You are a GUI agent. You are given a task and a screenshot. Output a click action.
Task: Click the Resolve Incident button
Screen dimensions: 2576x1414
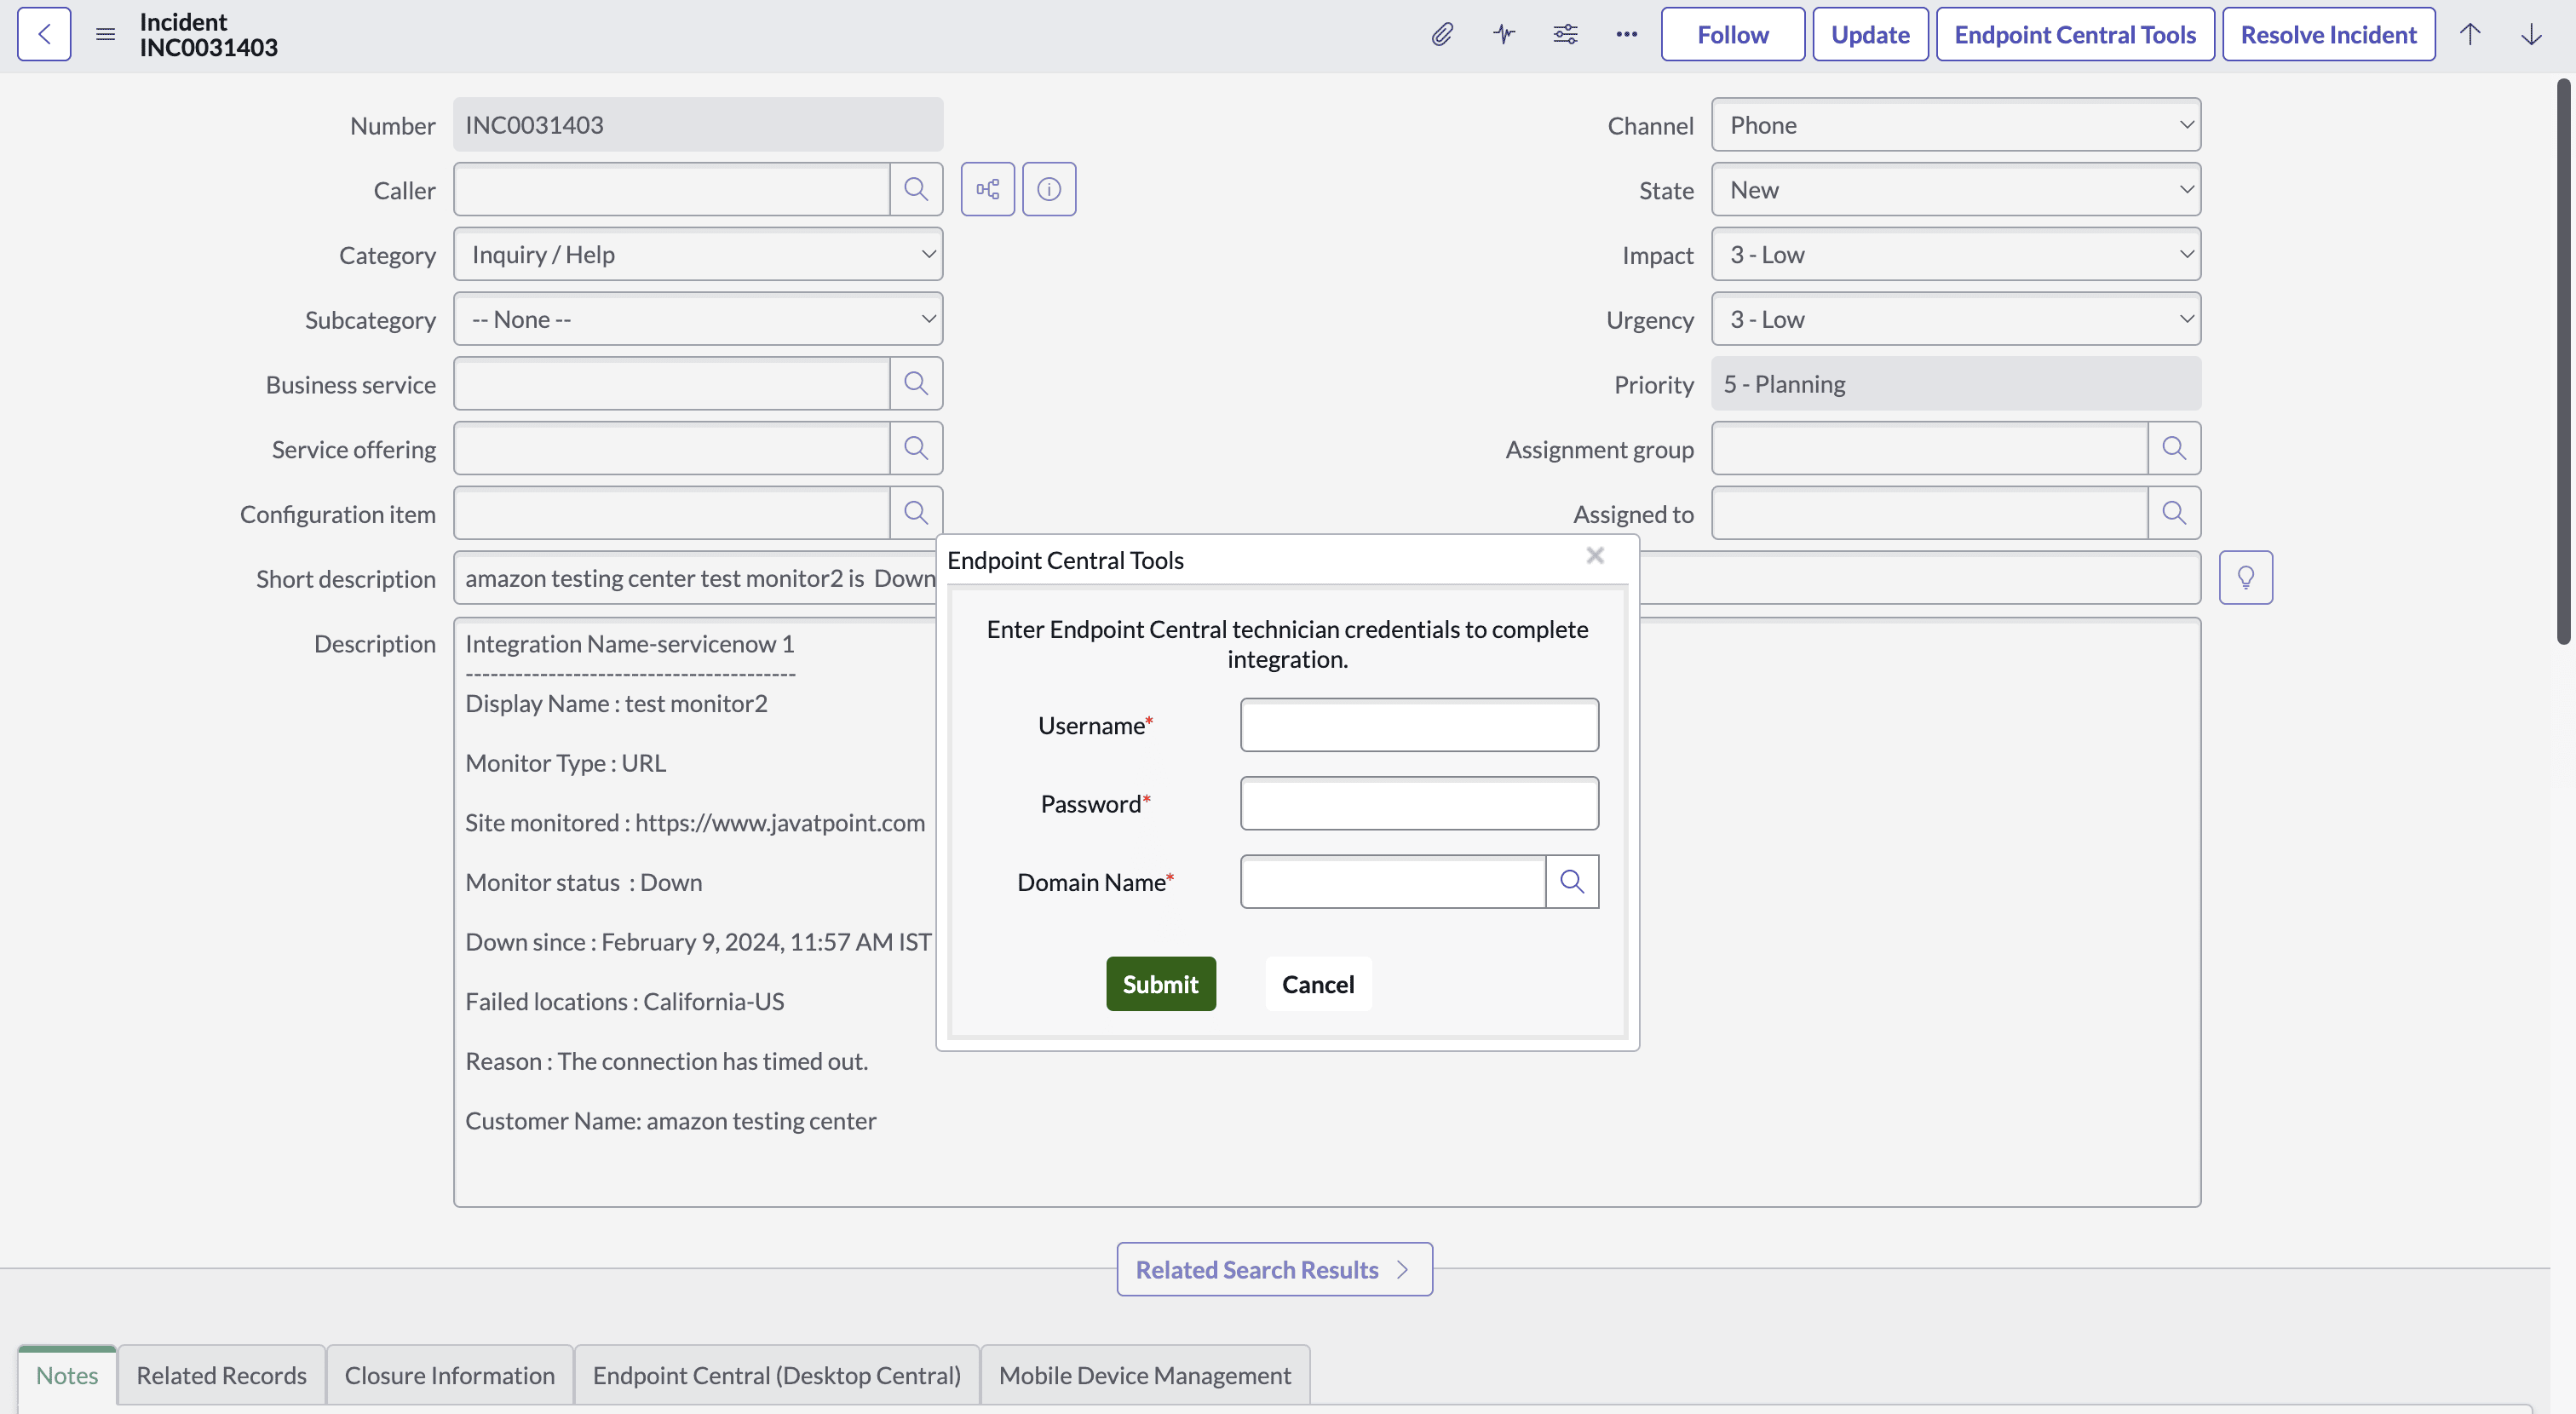pyautogui.click(x=2327, y=33)
